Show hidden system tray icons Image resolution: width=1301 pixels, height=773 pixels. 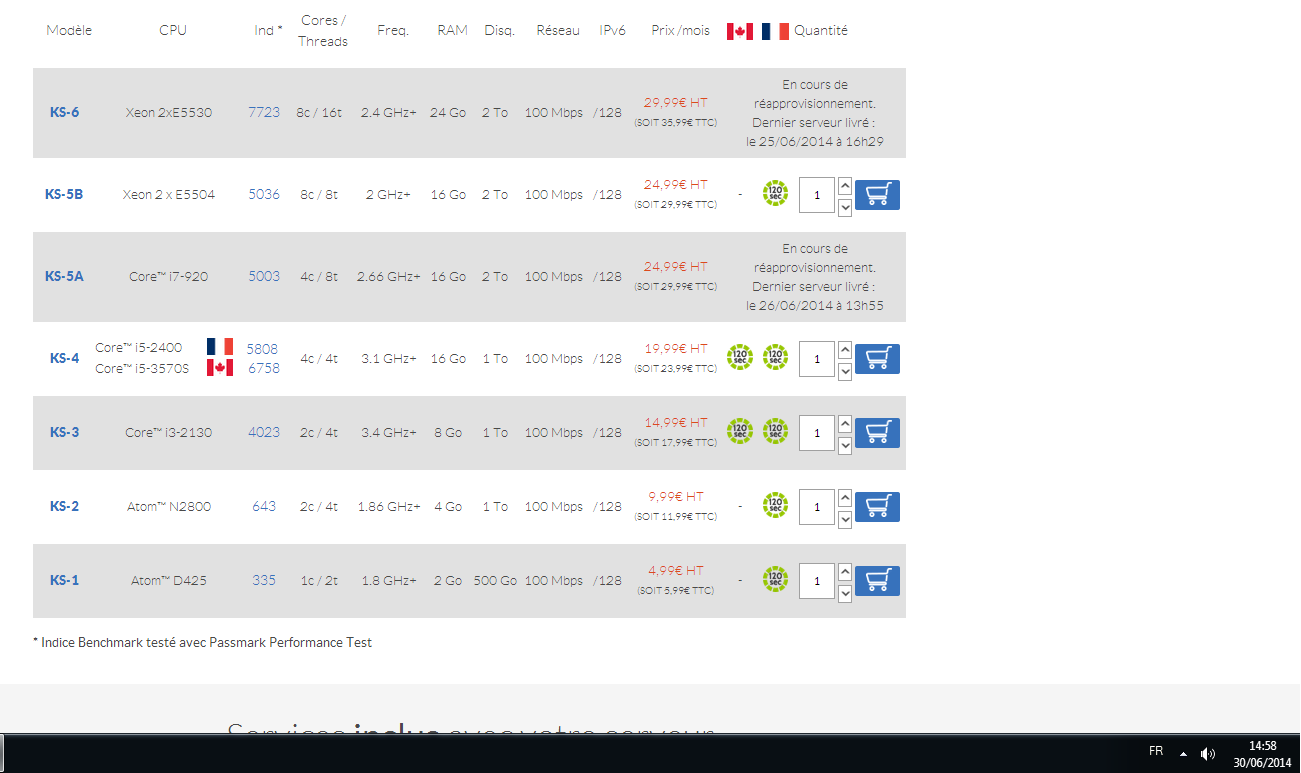1183,753
